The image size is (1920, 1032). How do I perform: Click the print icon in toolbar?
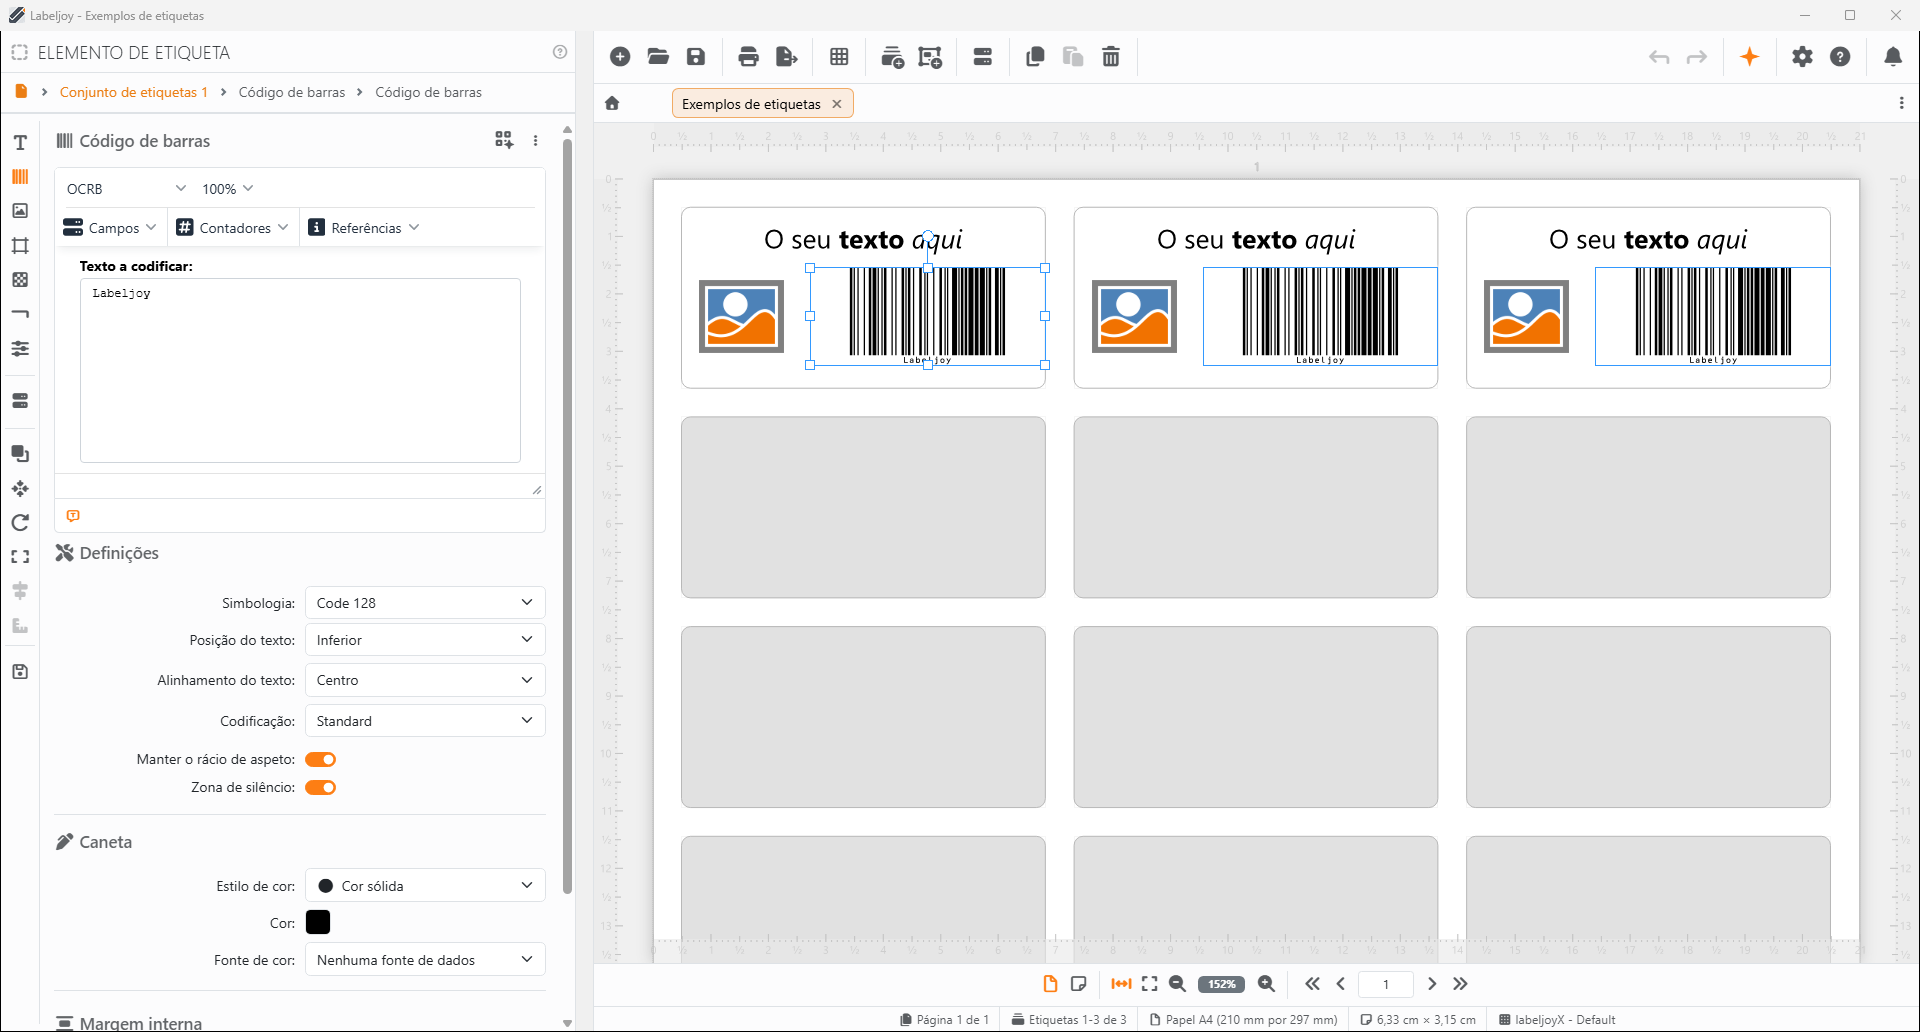748,57
